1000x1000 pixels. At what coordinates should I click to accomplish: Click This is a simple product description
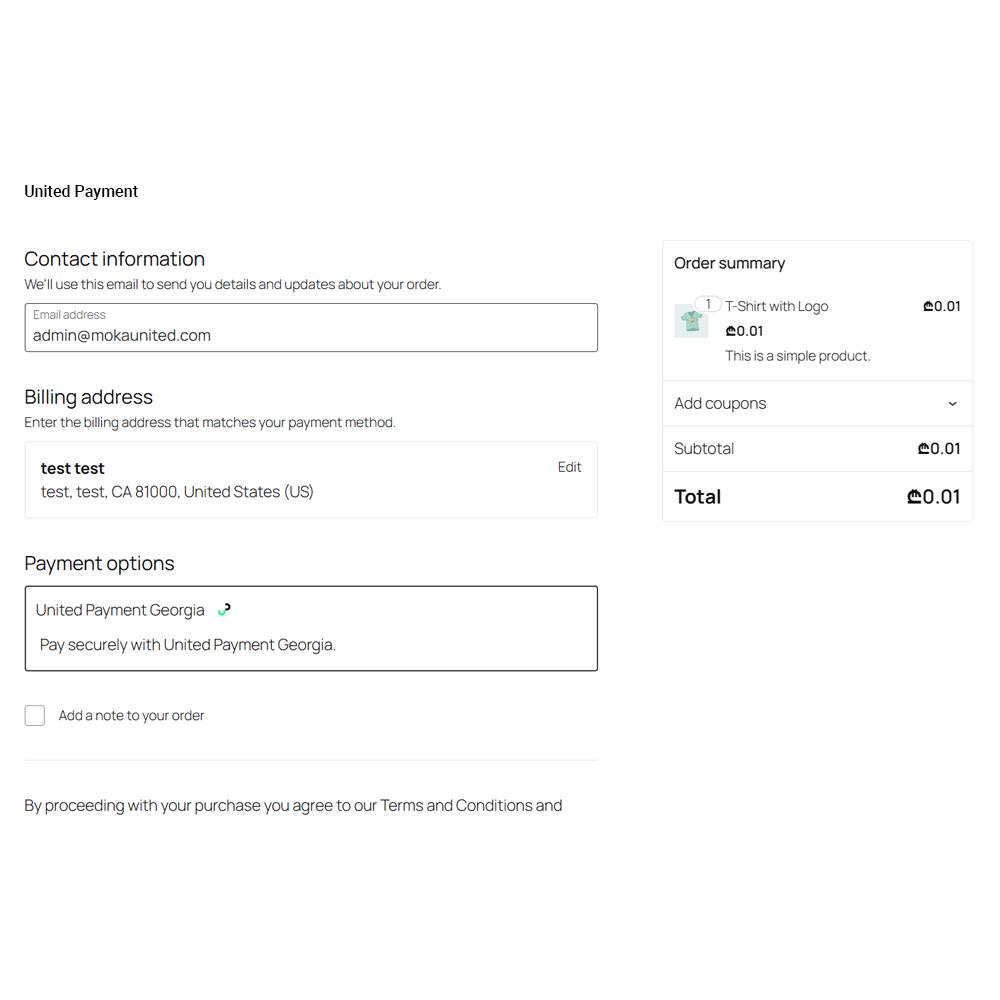point(797,355)
